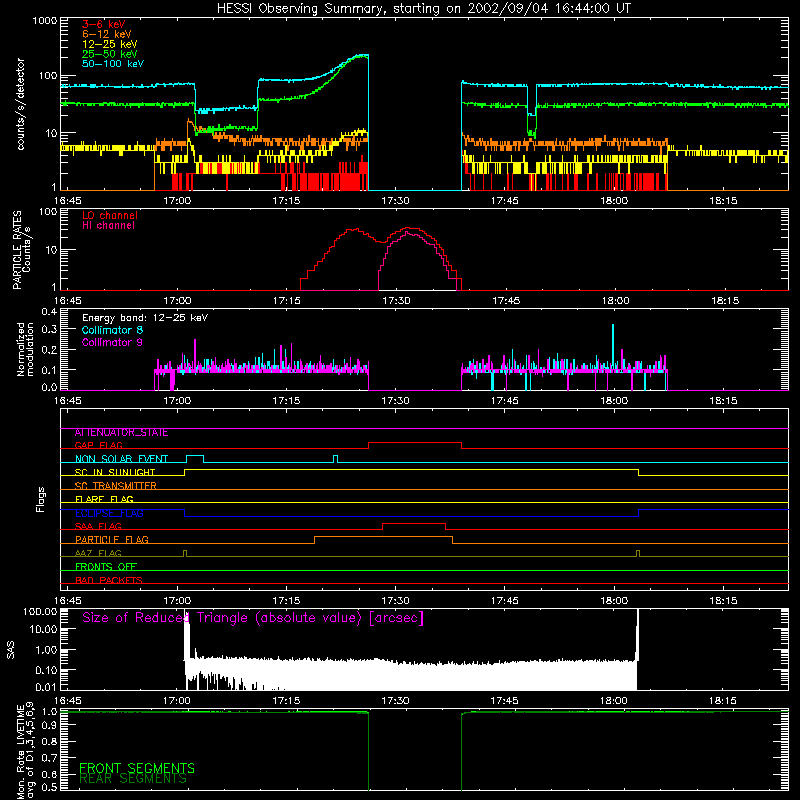Select the '6-12 keV' legend label
800x800 pixels.
pyautogui.click(x=107, y=34)
